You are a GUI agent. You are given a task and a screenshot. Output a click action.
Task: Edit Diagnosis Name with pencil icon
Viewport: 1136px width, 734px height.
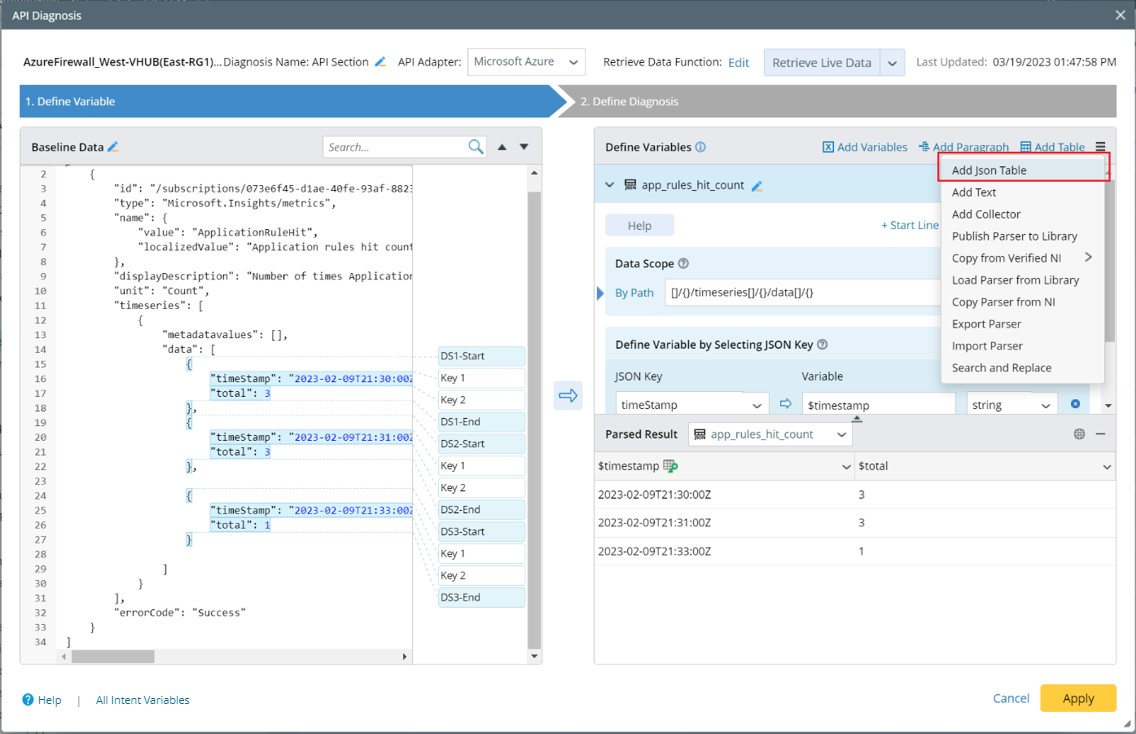[x=380, y=62]
